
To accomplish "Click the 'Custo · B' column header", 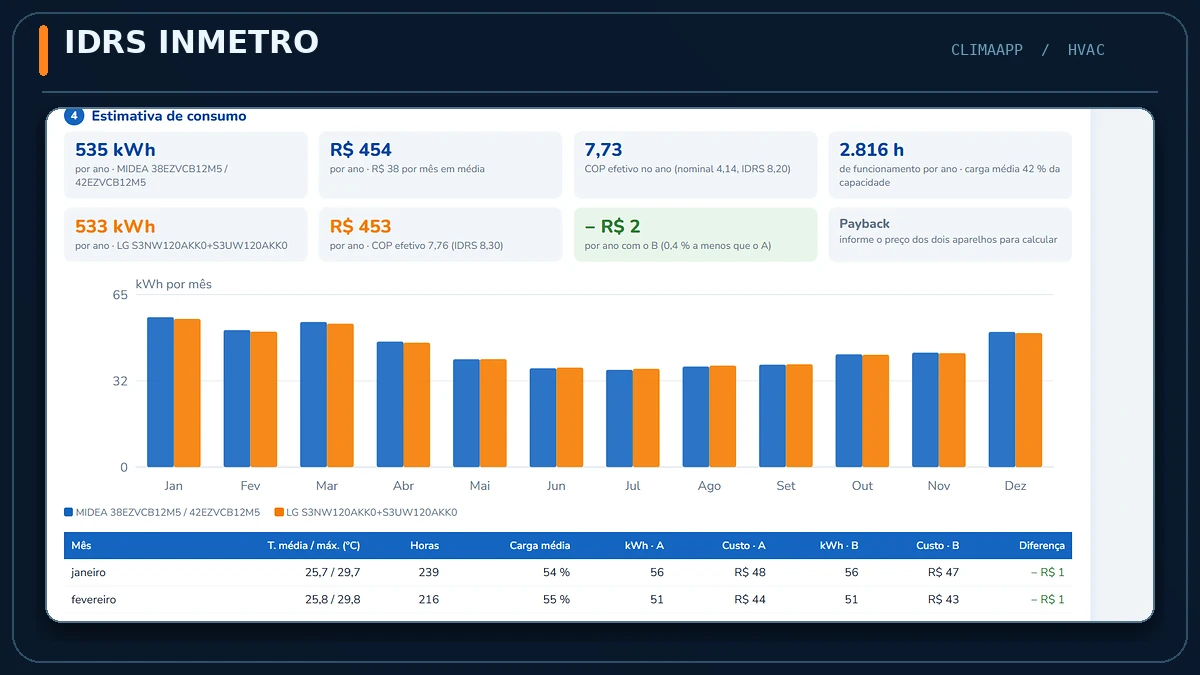I will click(x=938, y=546).
